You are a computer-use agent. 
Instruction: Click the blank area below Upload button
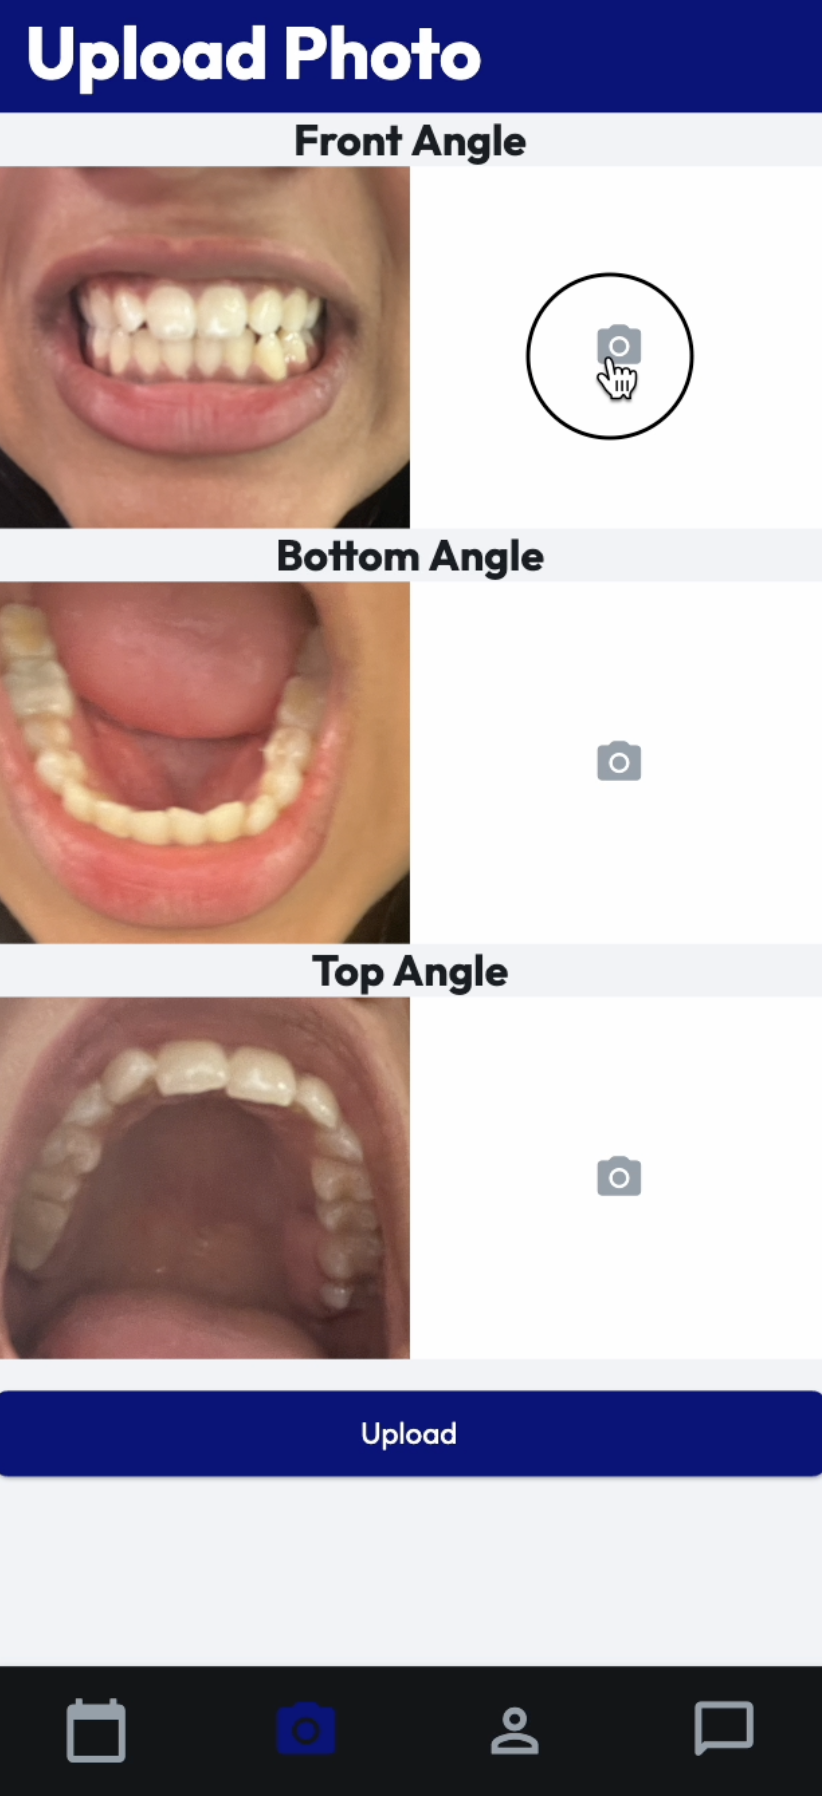coord(411,1570)
